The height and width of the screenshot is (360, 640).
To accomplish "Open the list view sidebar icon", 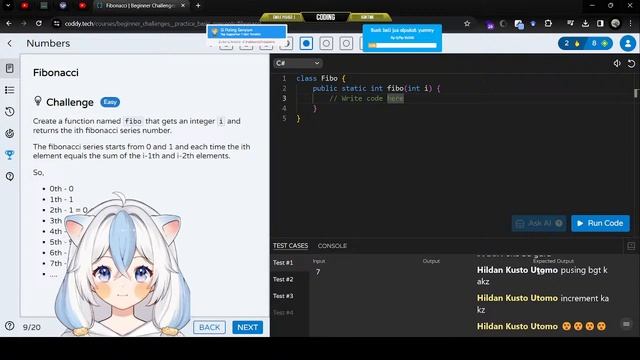I will click(10, 90).
